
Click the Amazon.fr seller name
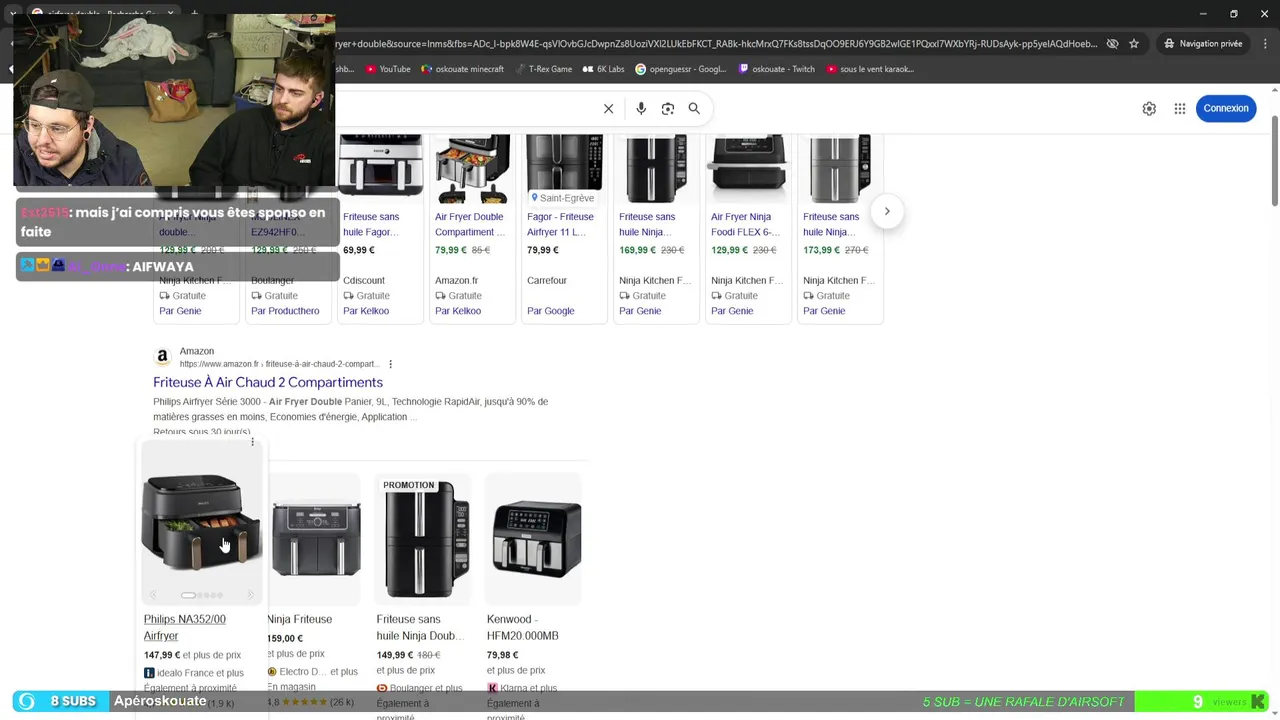click(x=457, y=281)
